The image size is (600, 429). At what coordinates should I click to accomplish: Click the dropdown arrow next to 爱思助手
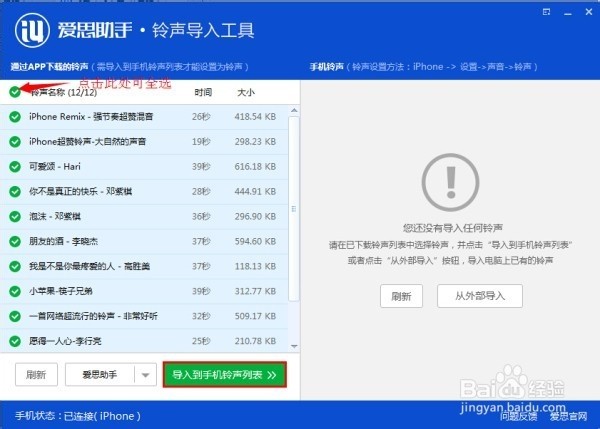point(145,375)
